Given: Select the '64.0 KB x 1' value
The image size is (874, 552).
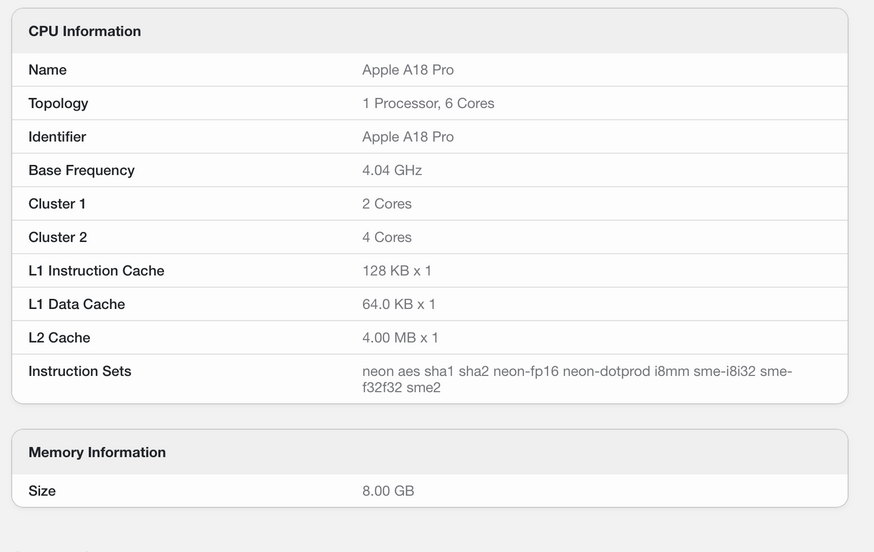Looking at the screenshot, I should (399, 304).
